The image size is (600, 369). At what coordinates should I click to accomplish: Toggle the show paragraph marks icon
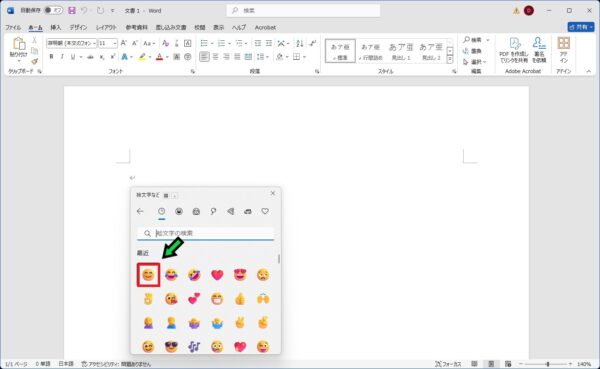point(313,43)
